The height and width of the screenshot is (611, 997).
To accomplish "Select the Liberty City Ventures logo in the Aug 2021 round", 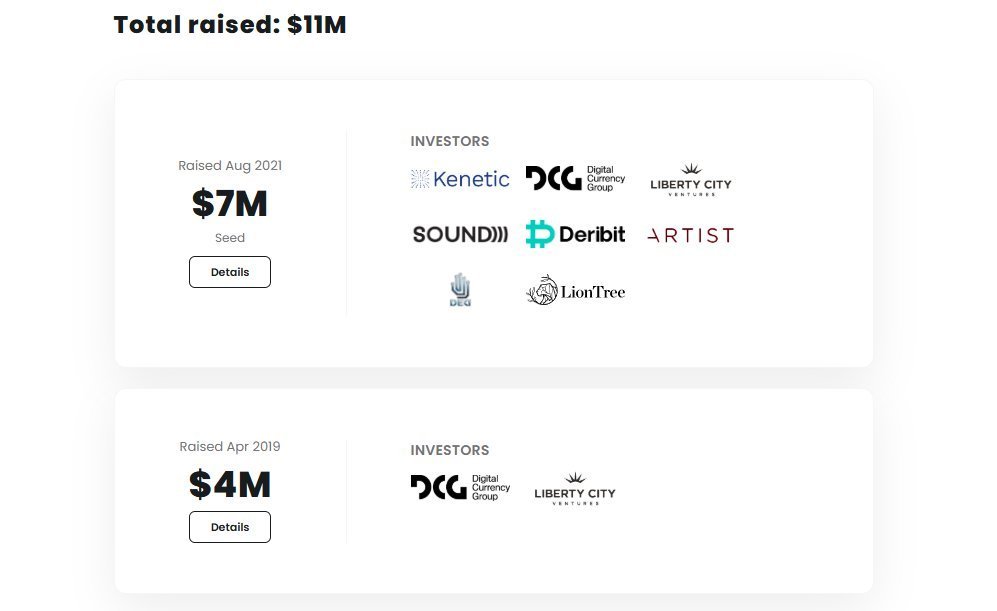I will point(691,179).
